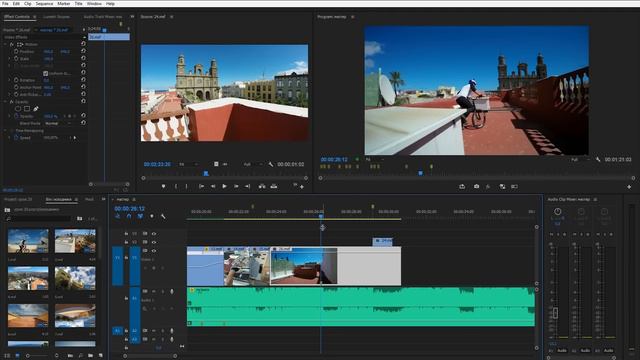Open the Clip menu
The width and height of the screenshot is (640, 360).
click(x=28, y=4)
